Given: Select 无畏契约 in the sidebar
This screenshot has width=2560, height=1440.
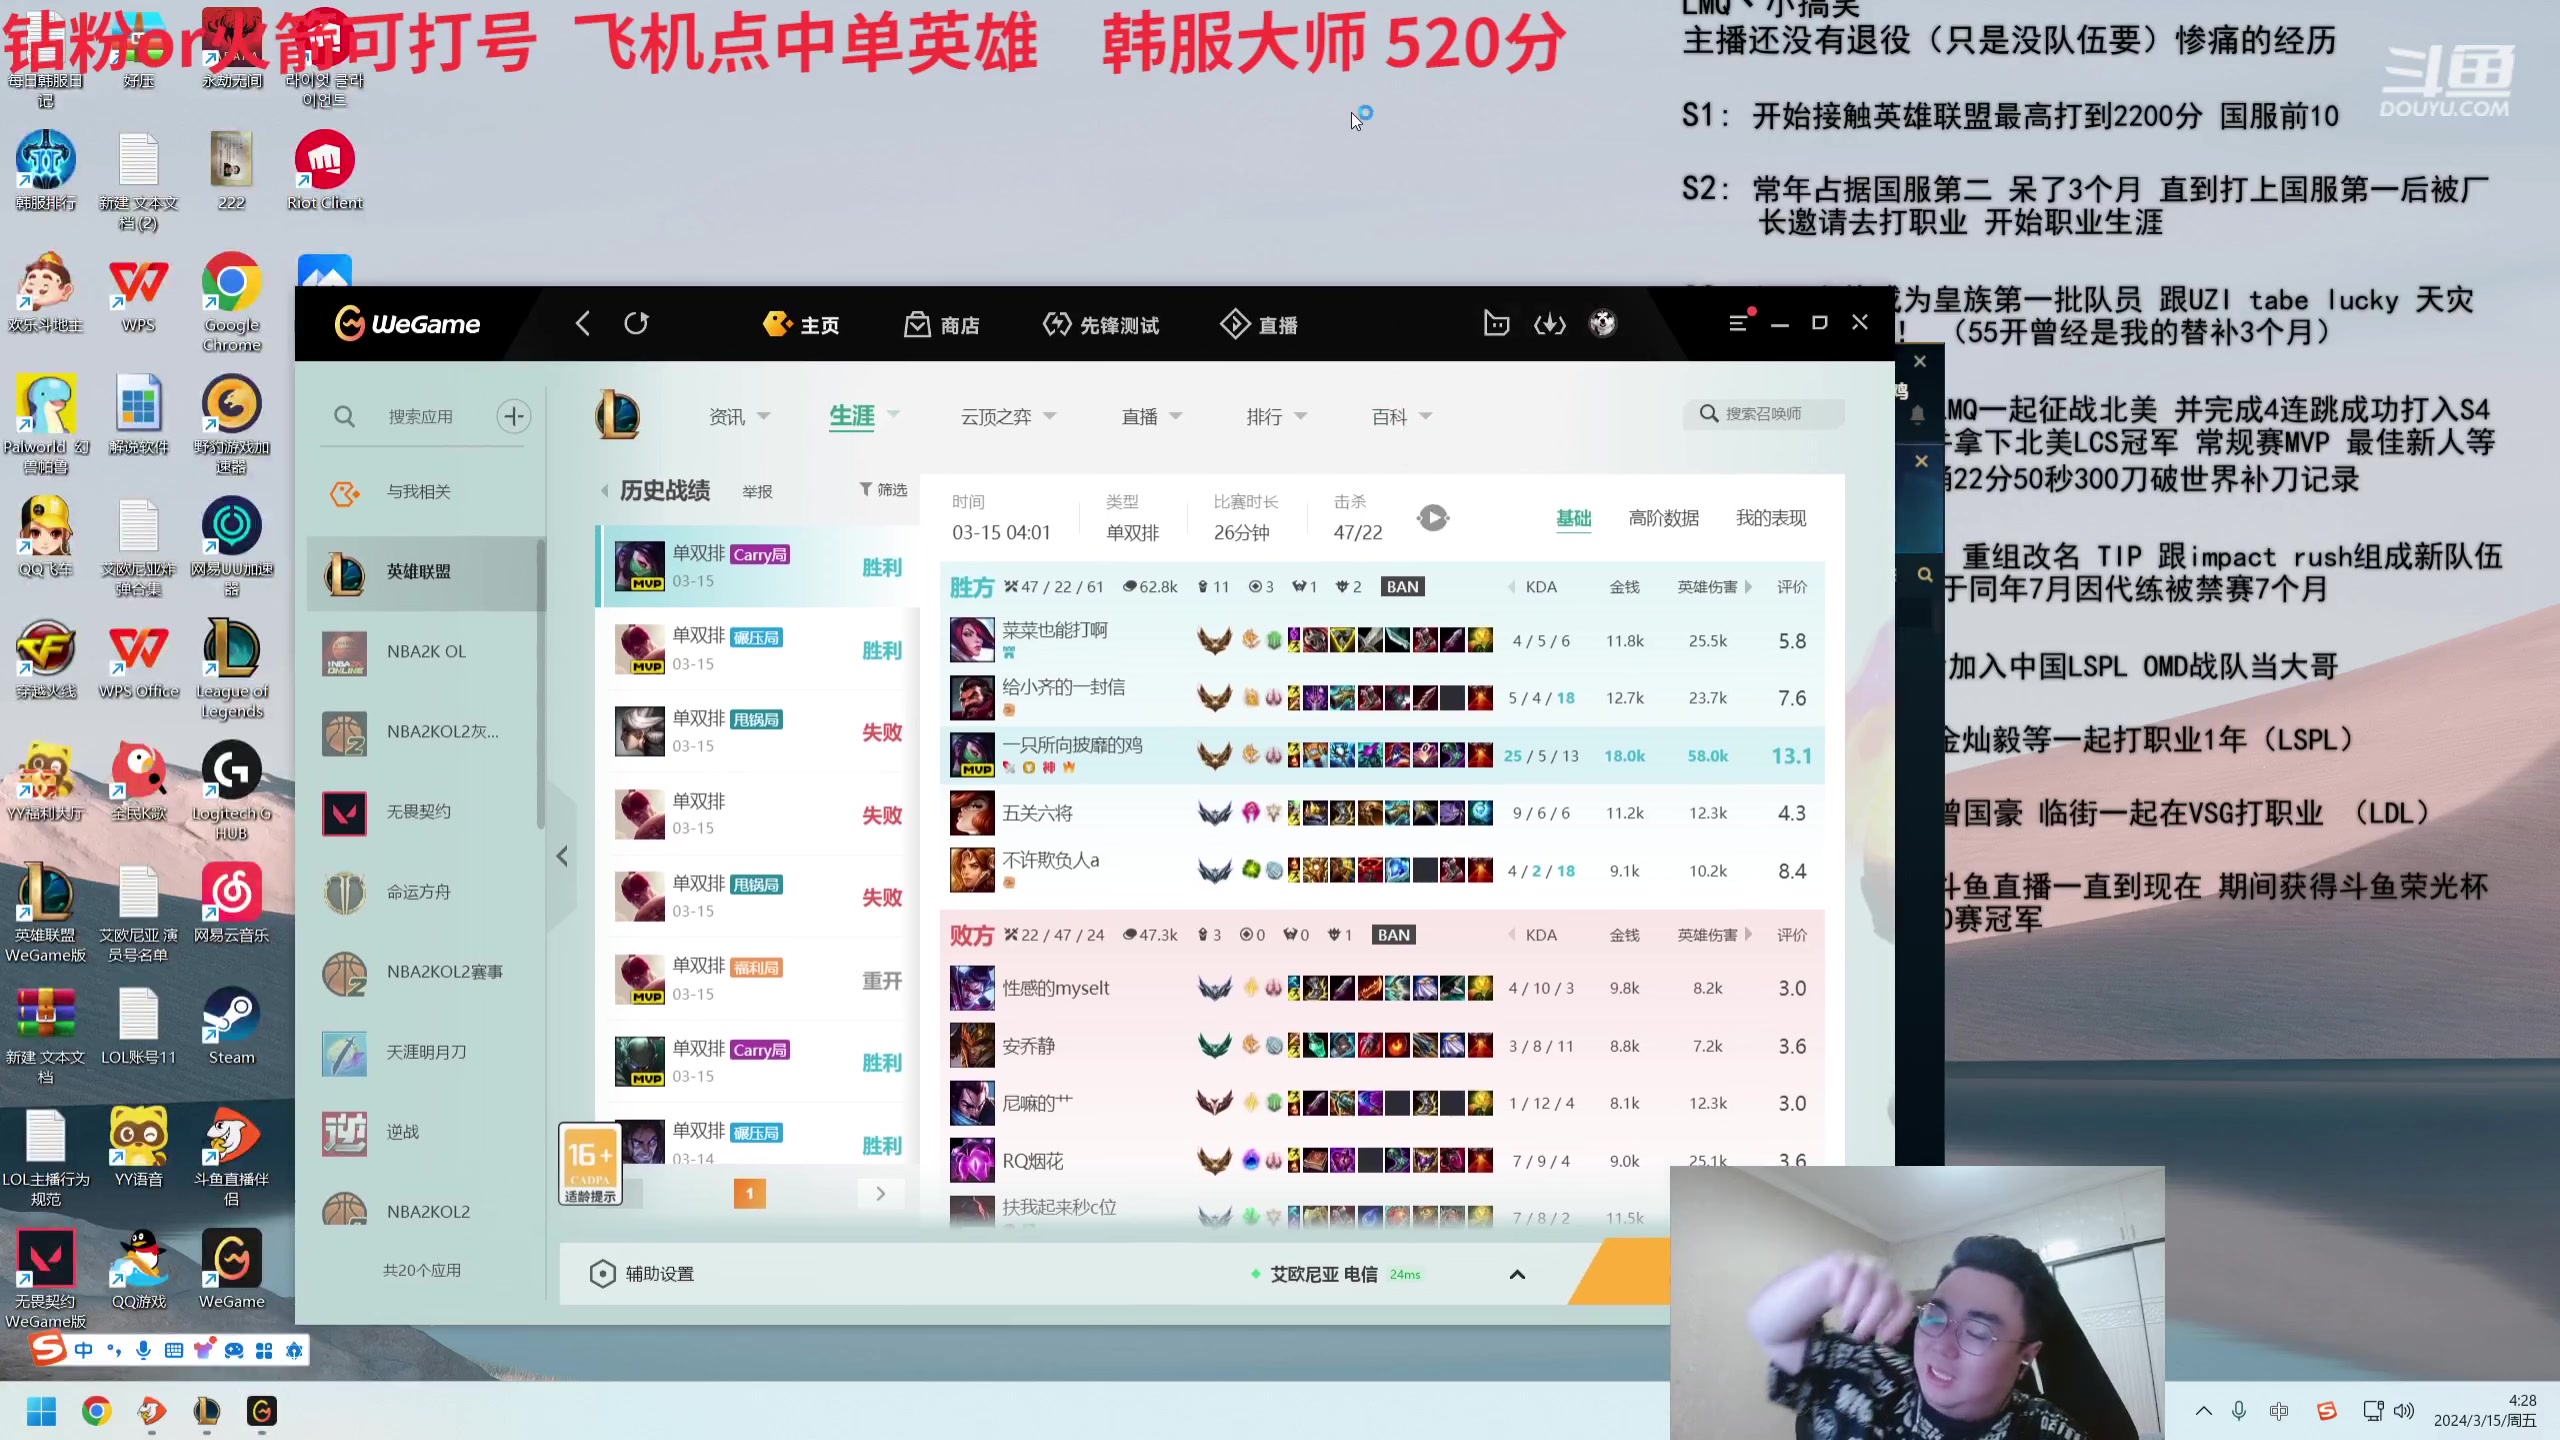Looking at the screenshot, I should tap(427, 812).
